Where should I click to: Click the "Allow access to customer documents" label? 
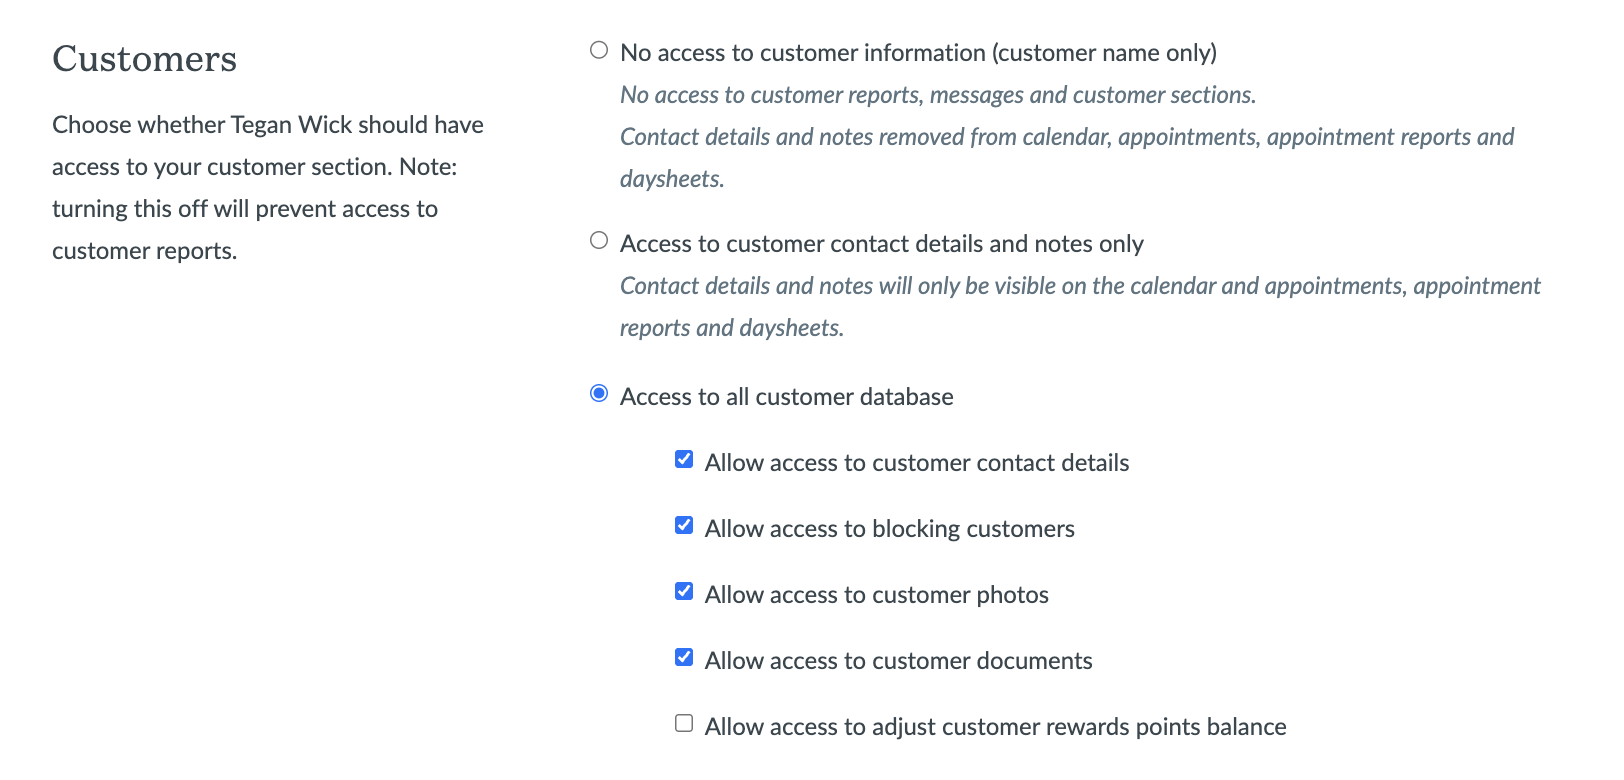pos(898,661)
